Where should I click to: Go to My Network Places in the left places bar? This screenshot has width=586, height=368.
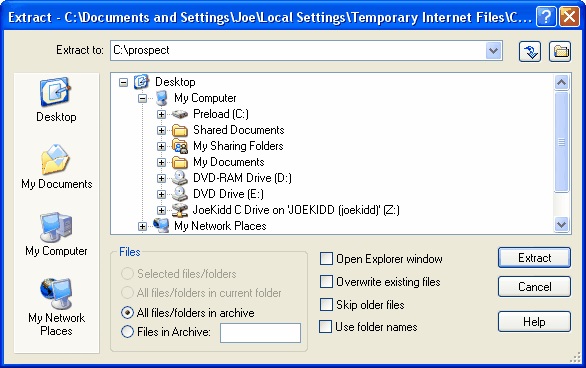coord(56,307)
